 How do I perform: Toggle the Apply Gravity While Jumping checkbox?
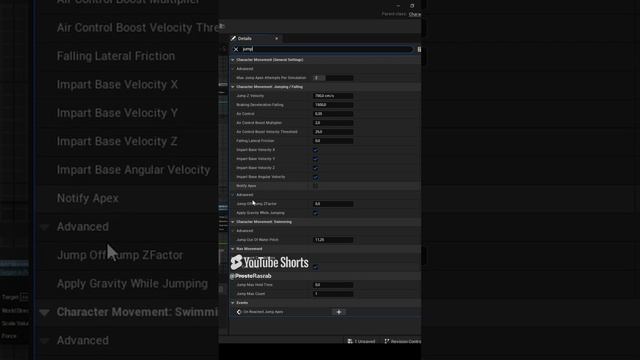[x=316, y=213]
